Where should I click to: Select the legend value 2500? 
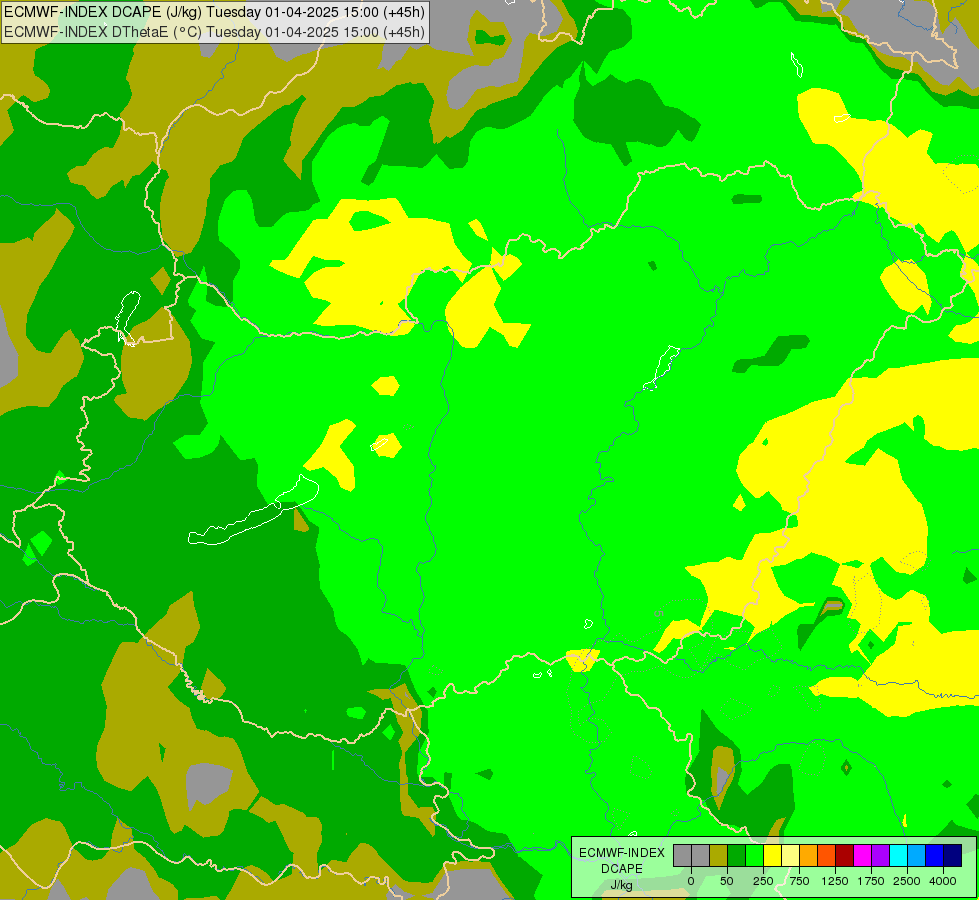(907, 881)
